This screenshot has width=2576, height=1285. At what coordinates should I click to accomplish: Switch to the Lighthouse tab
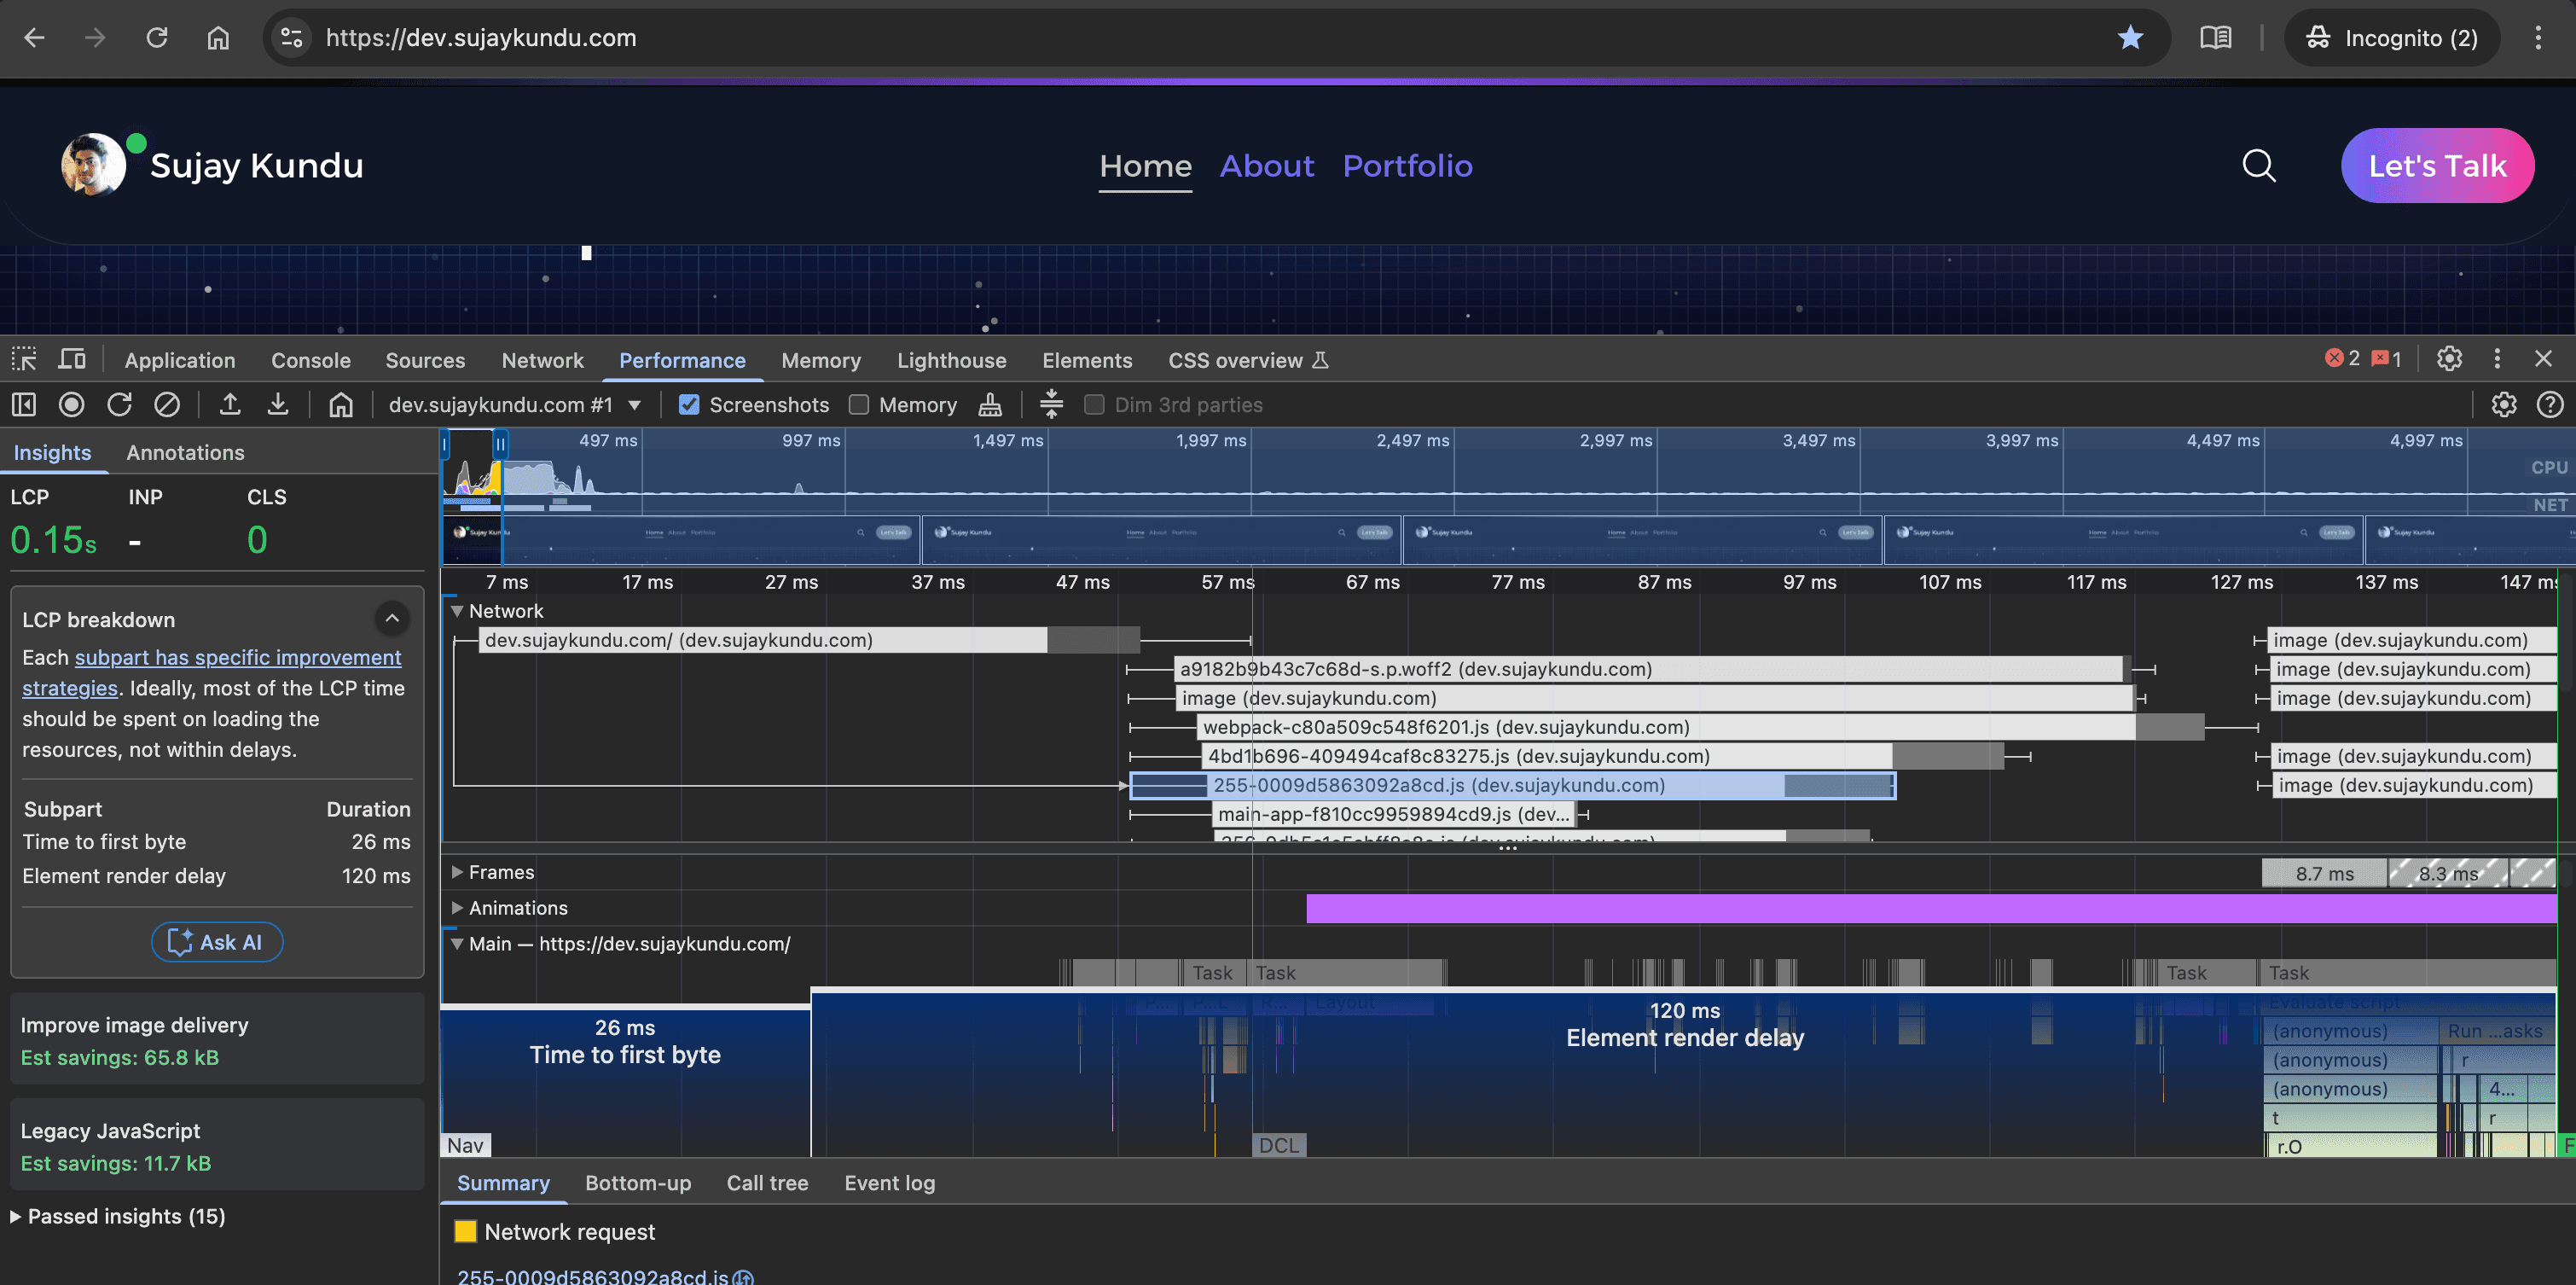pos(951,360)
